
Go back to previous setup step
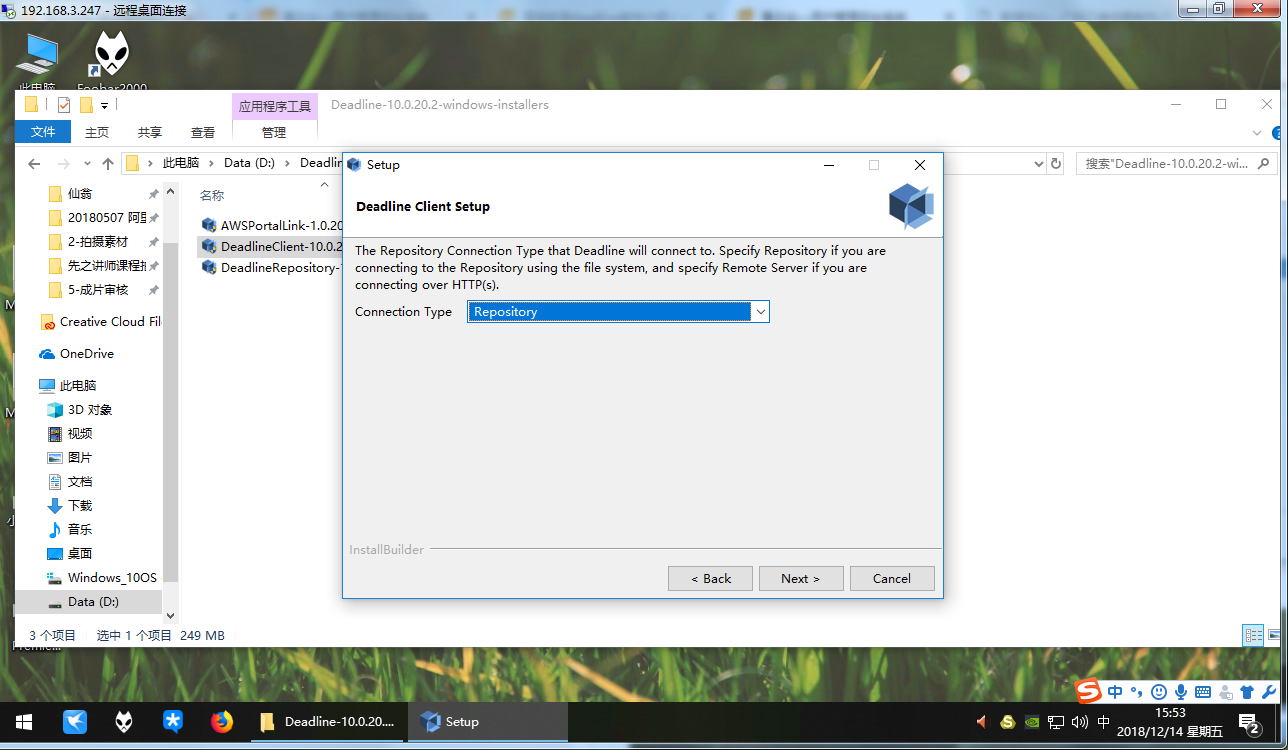tap(710, 578)
